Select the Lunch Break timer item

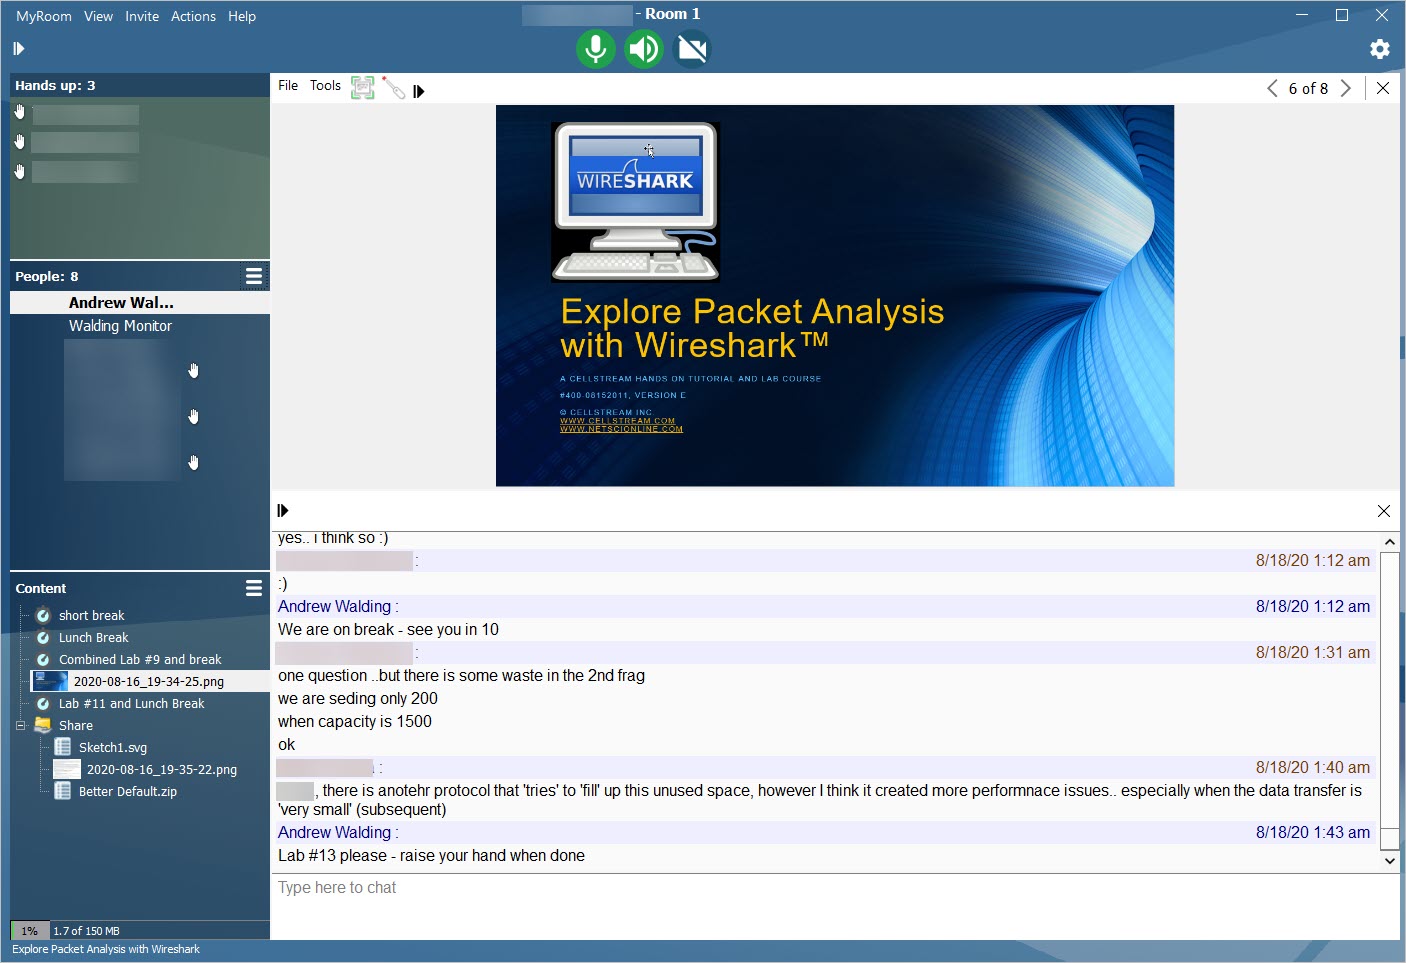point(93,638)
